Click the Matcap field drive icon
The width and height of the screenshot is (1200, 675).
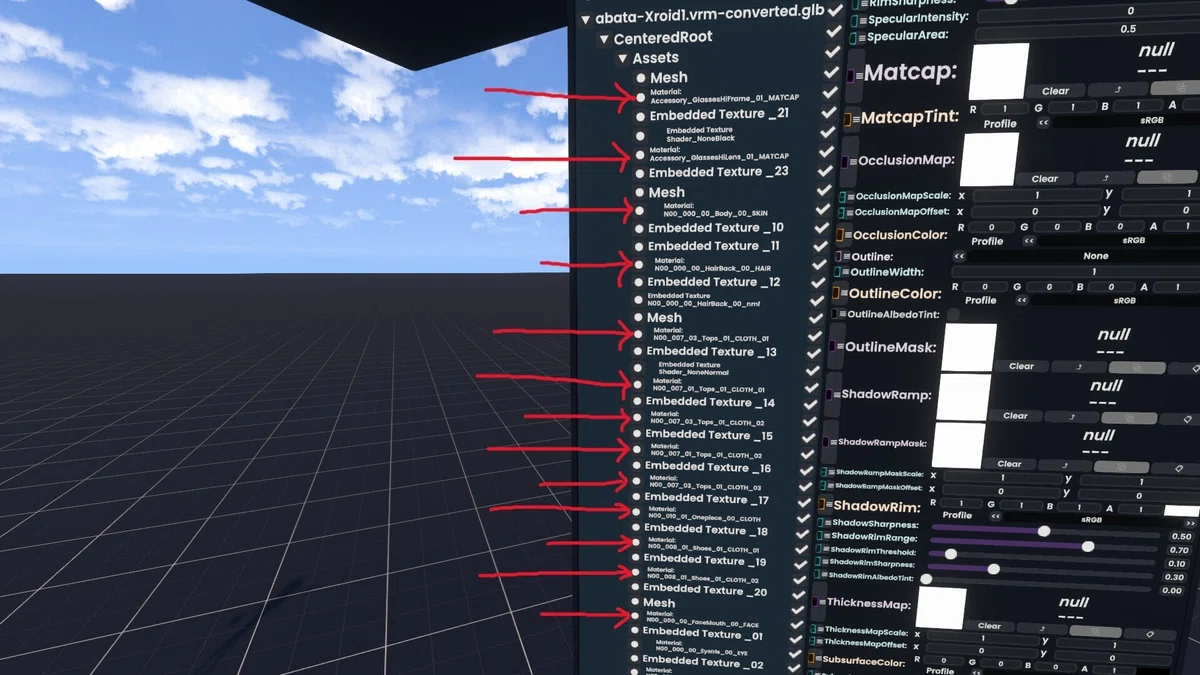tap(852, 75)
